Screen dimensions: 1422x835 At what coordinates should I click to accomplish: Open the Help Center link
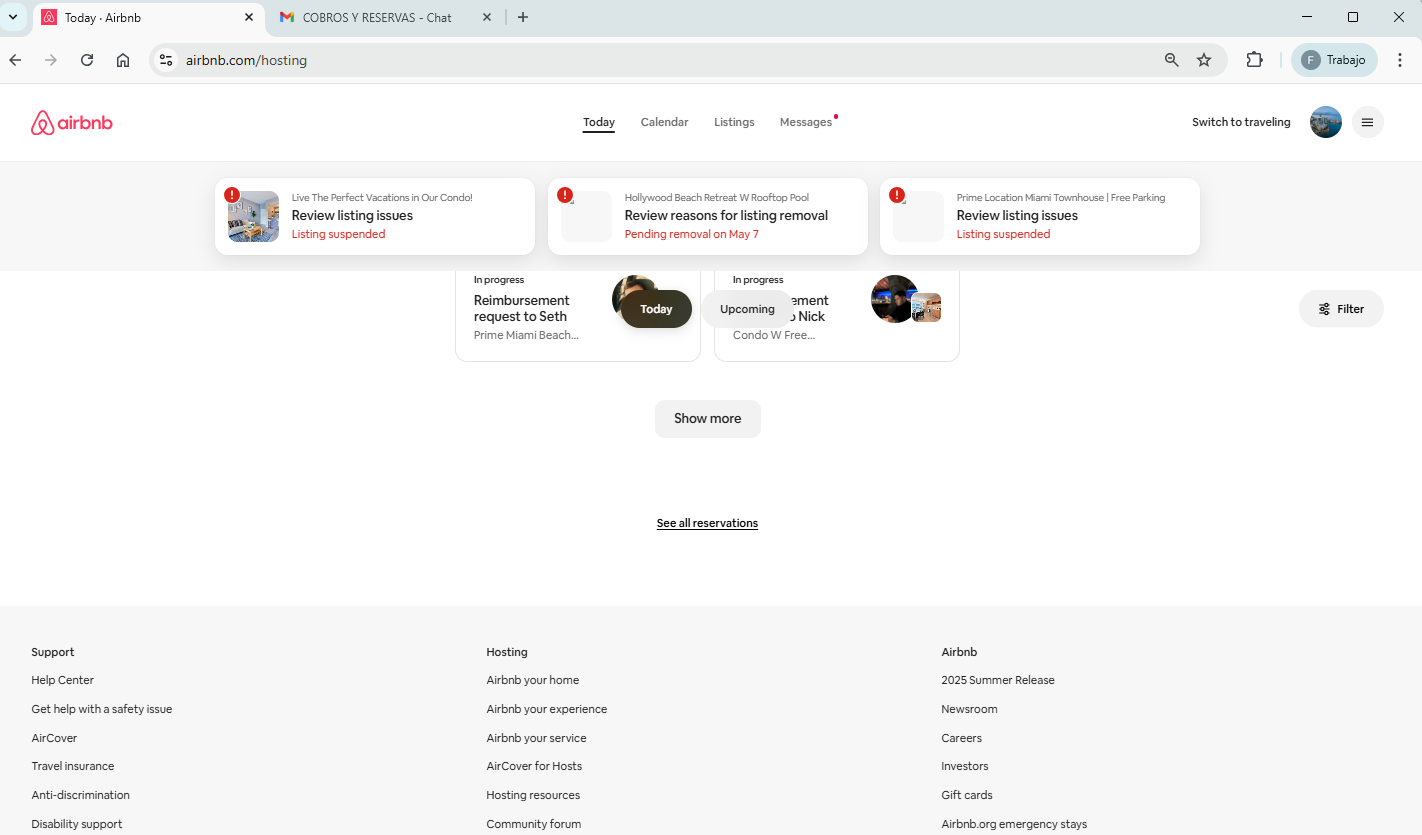(63, 680)
